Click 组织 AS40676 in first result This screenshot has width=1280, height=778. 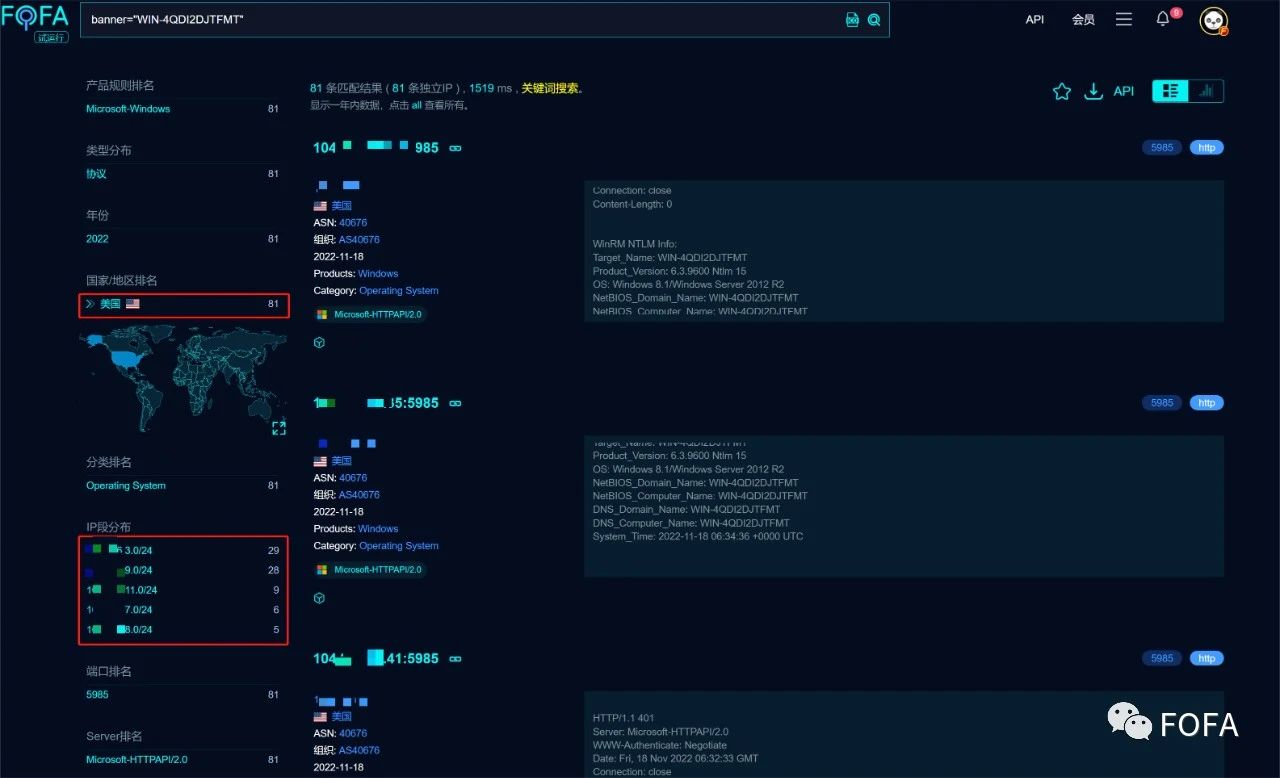[x=359, y=240]
